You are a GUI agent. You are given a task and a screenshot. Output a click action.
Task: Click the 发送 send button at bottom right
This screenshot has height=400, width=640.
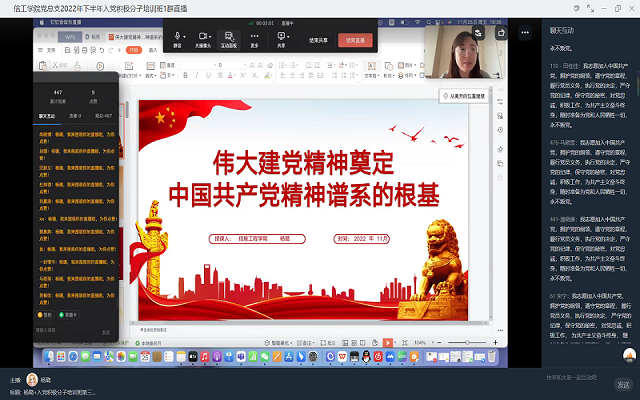623,385
